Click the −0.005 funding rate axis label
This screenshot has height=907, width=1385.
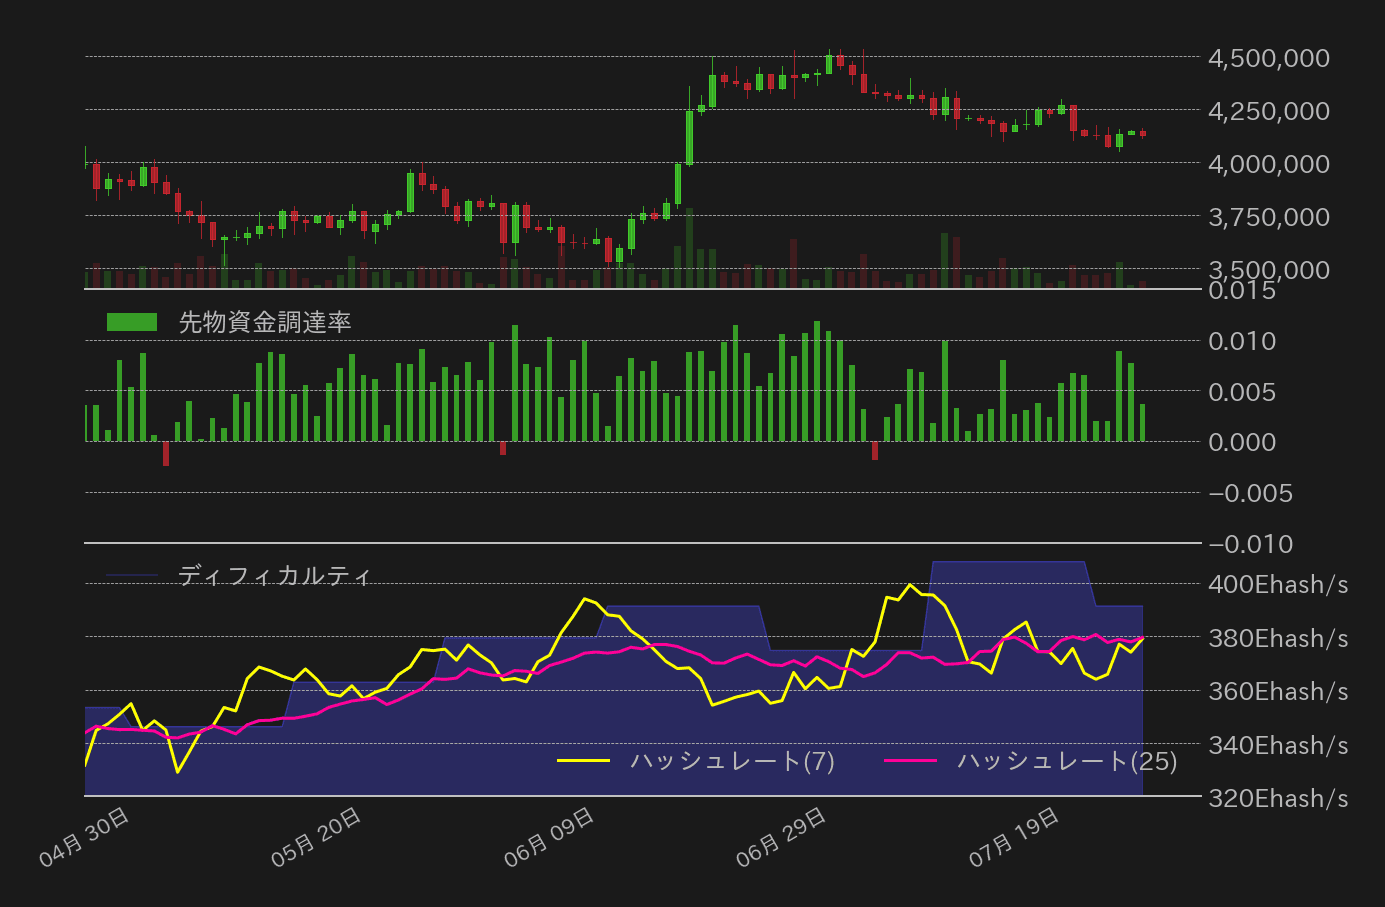(x=1250, y=493)
